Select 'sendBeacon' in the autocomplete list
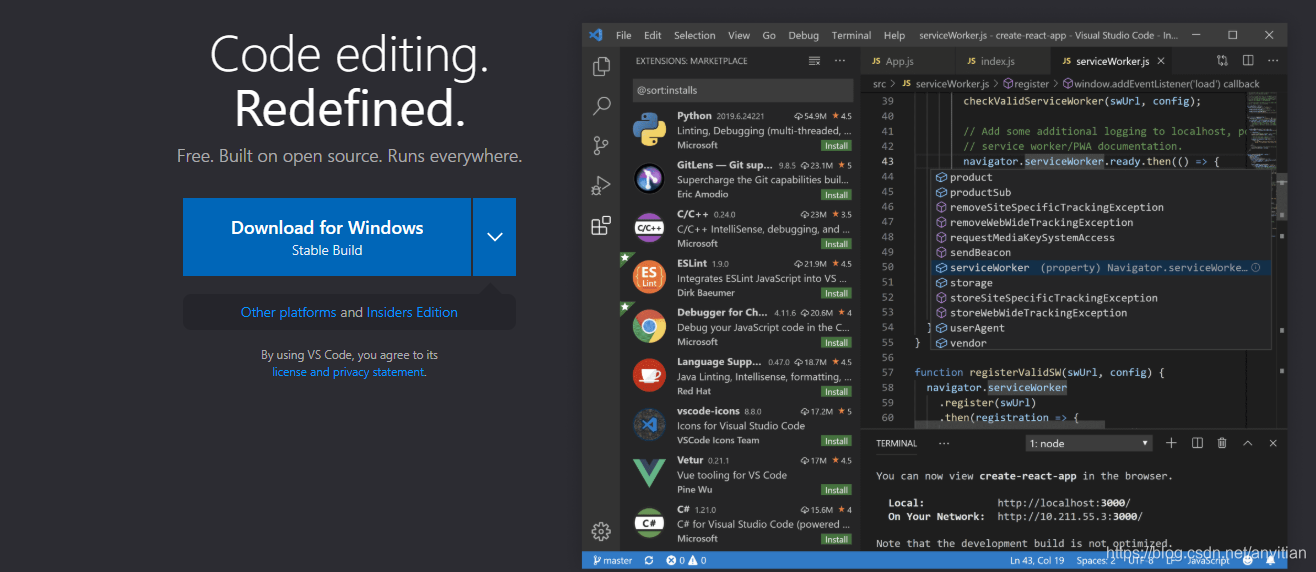The height and width of the screenshot is (572, 1316). coord(1101,253)
